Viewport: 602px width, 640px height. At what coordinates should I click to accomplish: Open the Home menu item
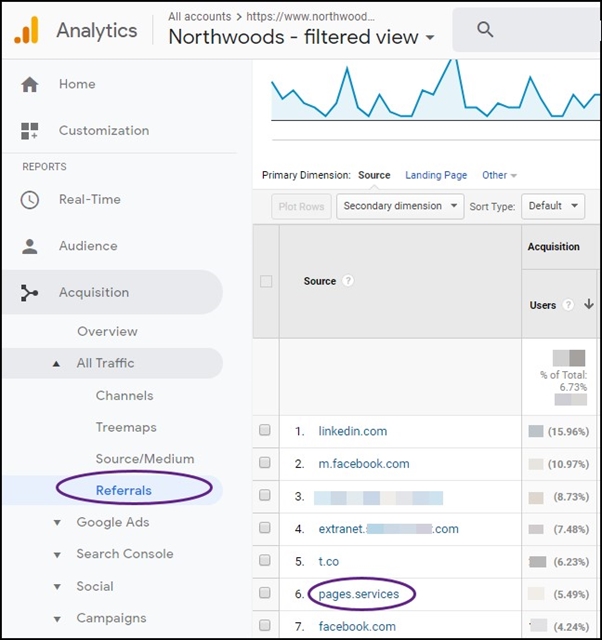(x=77, y=84)
